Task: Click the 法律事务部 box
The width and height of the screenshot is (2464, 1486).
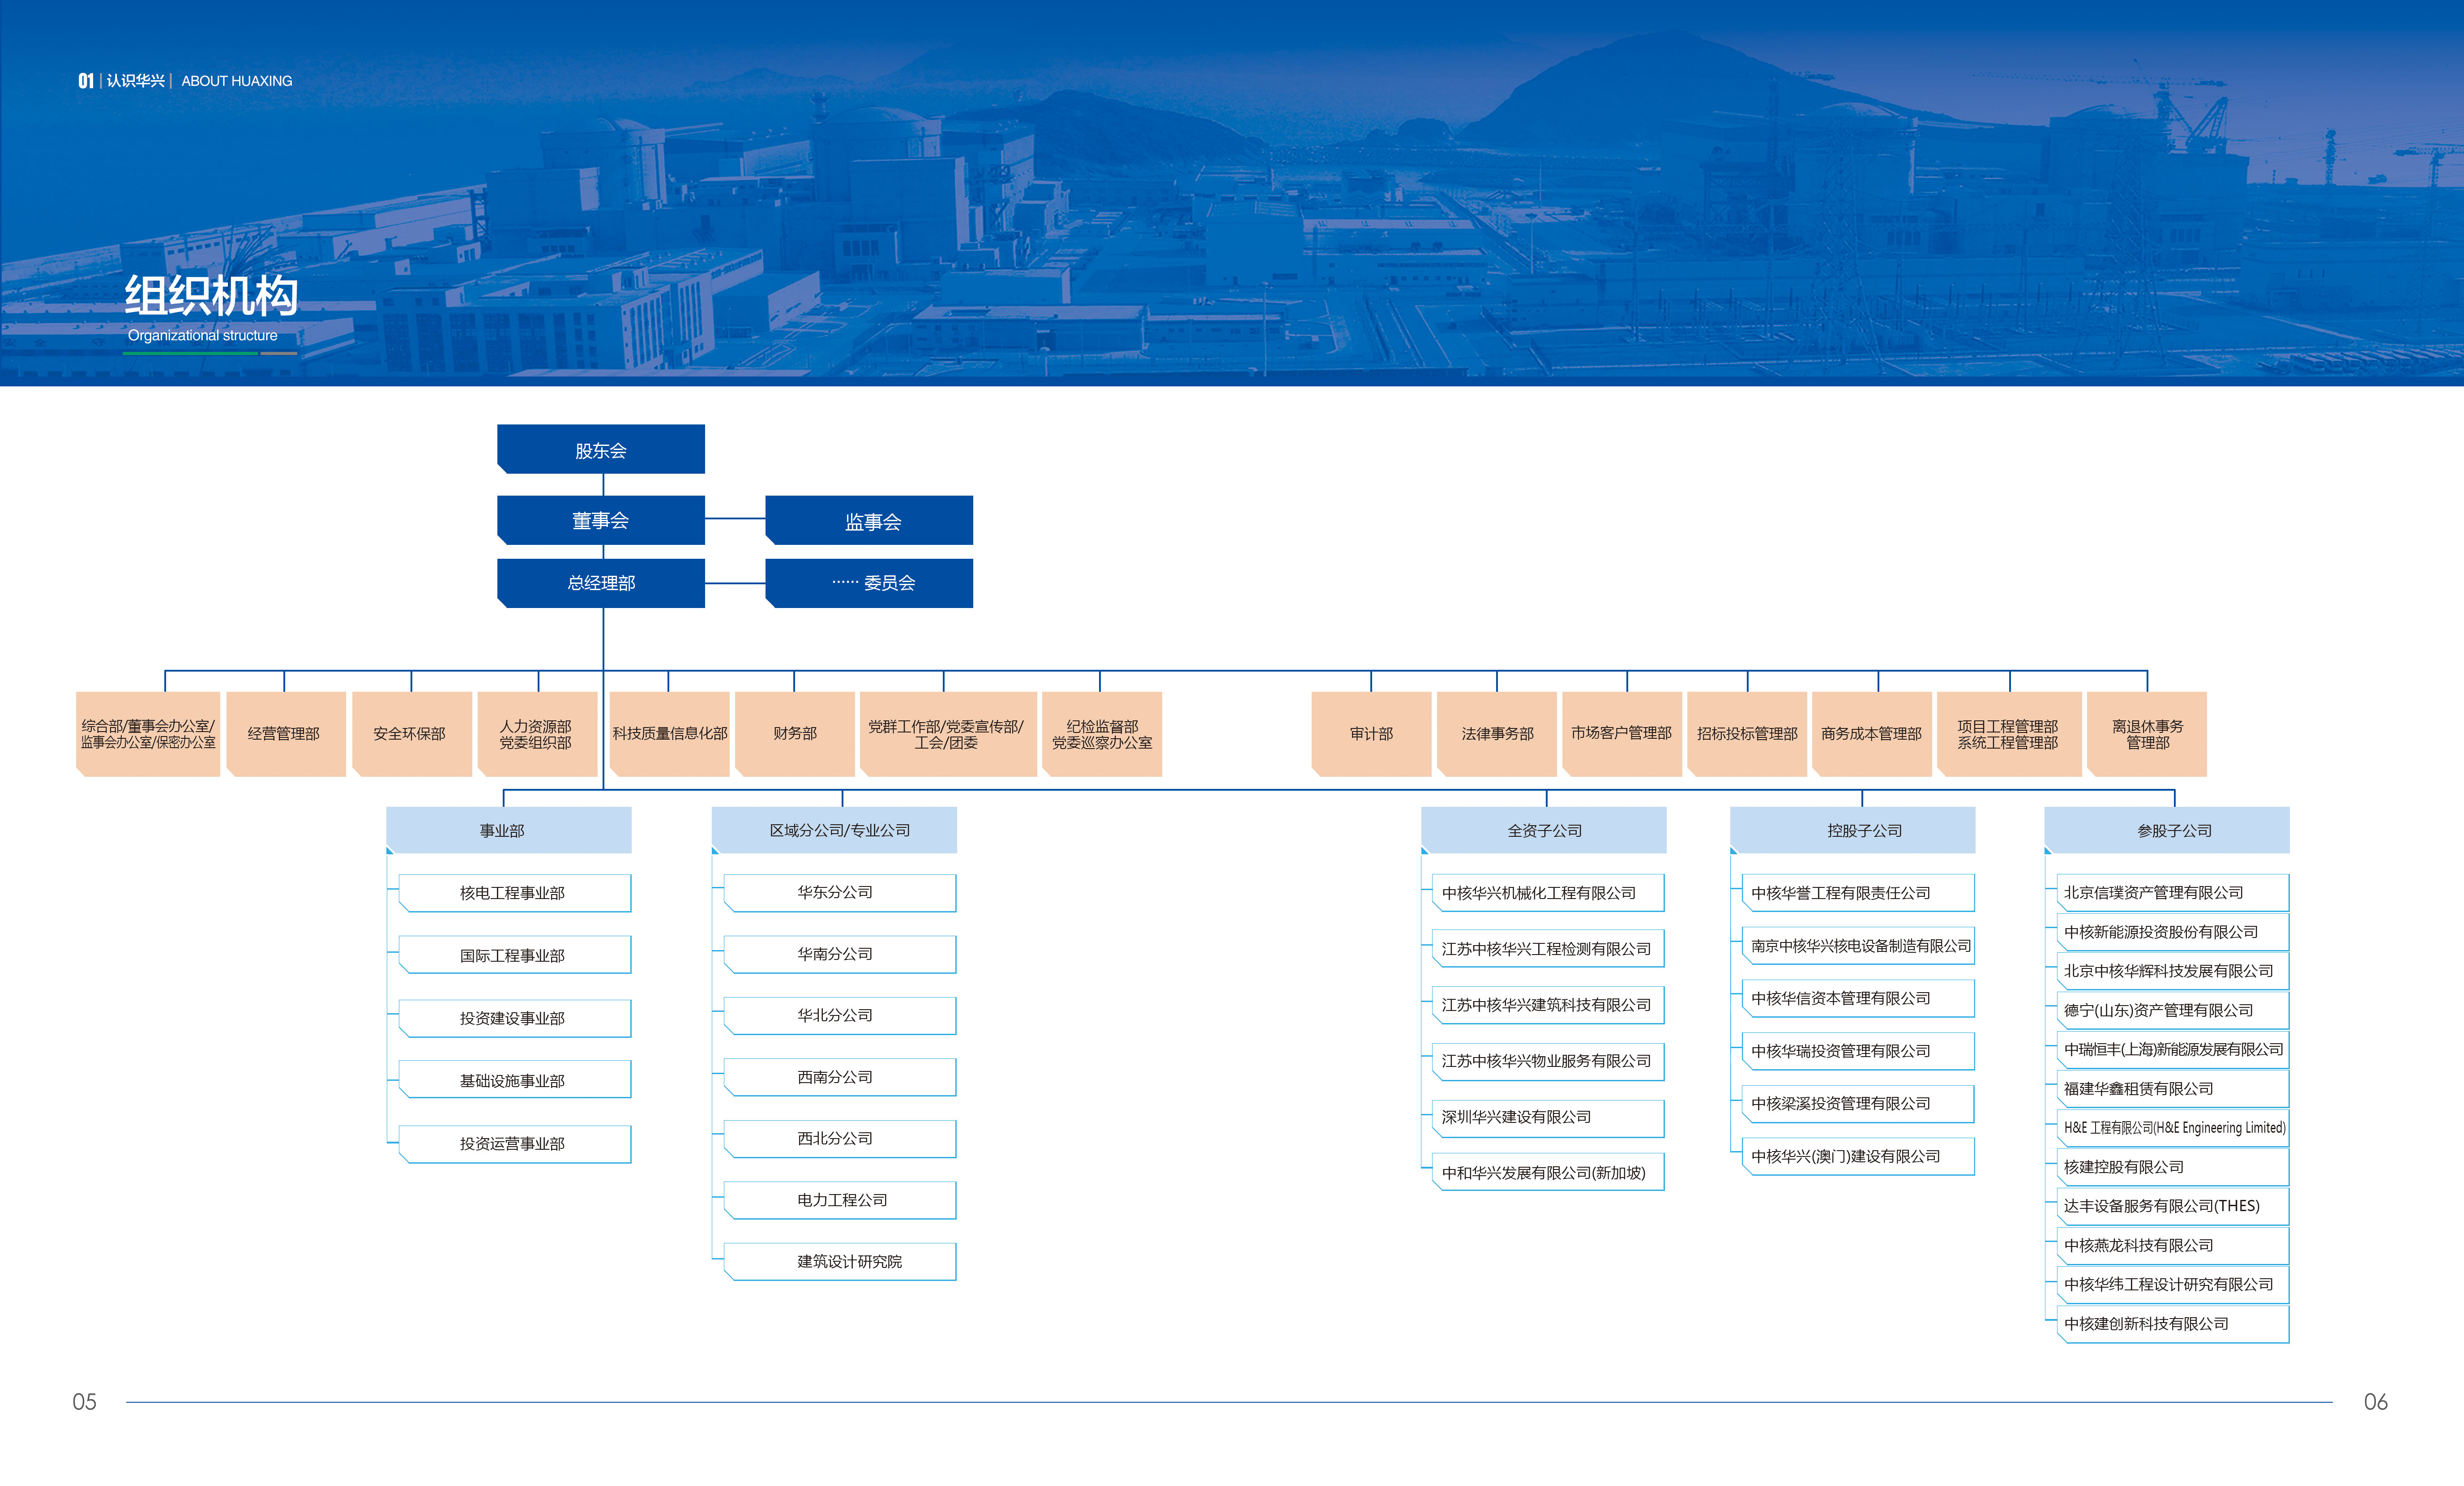Action: click(1497, 733)
